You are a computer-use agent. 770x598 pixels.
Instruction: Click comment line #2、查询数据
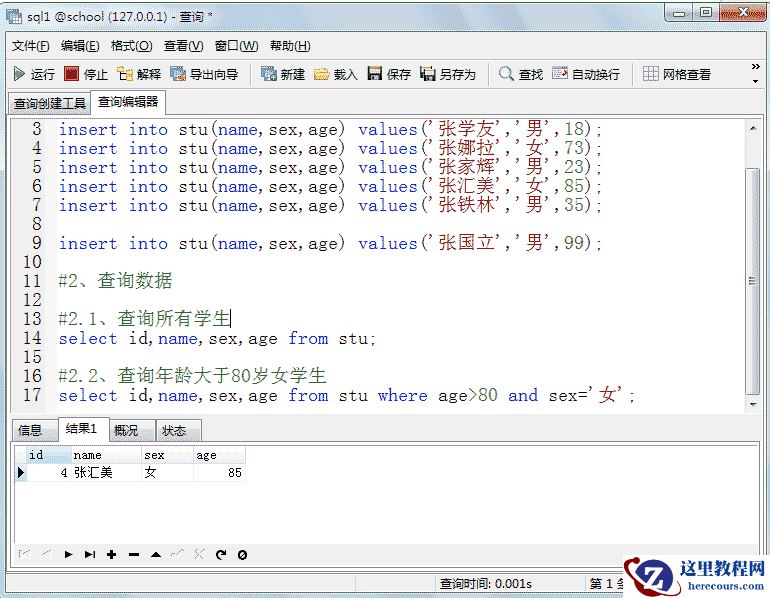115,281
